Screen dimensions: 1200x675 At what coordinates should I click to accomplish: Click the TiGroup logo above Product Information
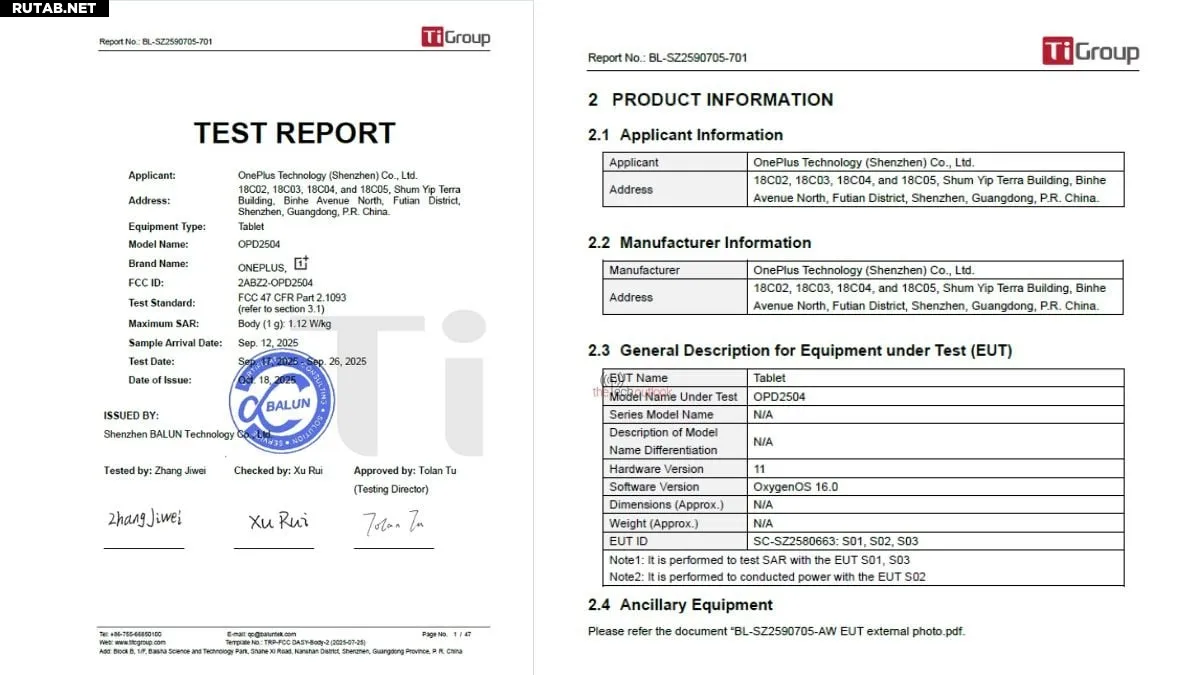coord(1090,52)
